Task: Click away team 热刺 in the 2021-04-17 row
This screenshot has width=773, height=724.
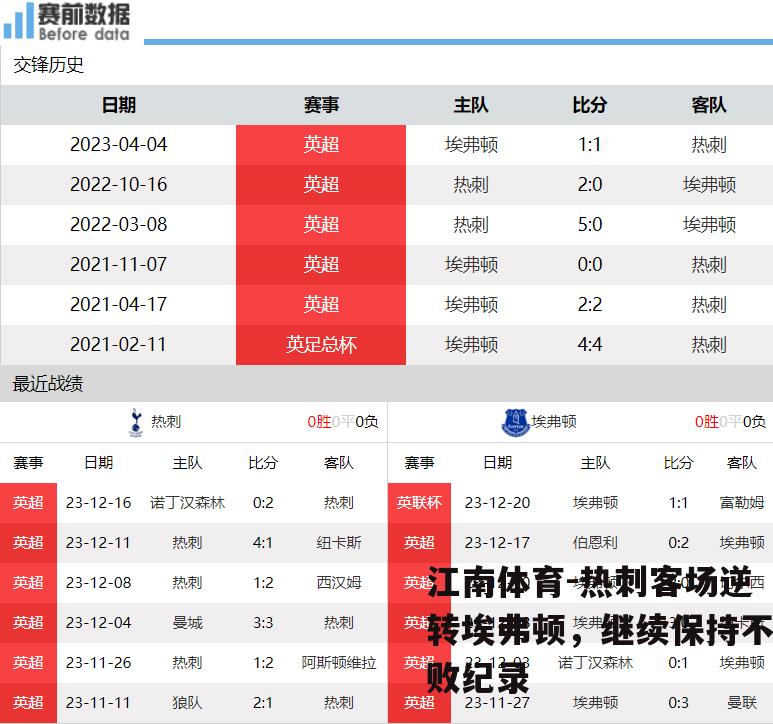Action: point(708,305)
